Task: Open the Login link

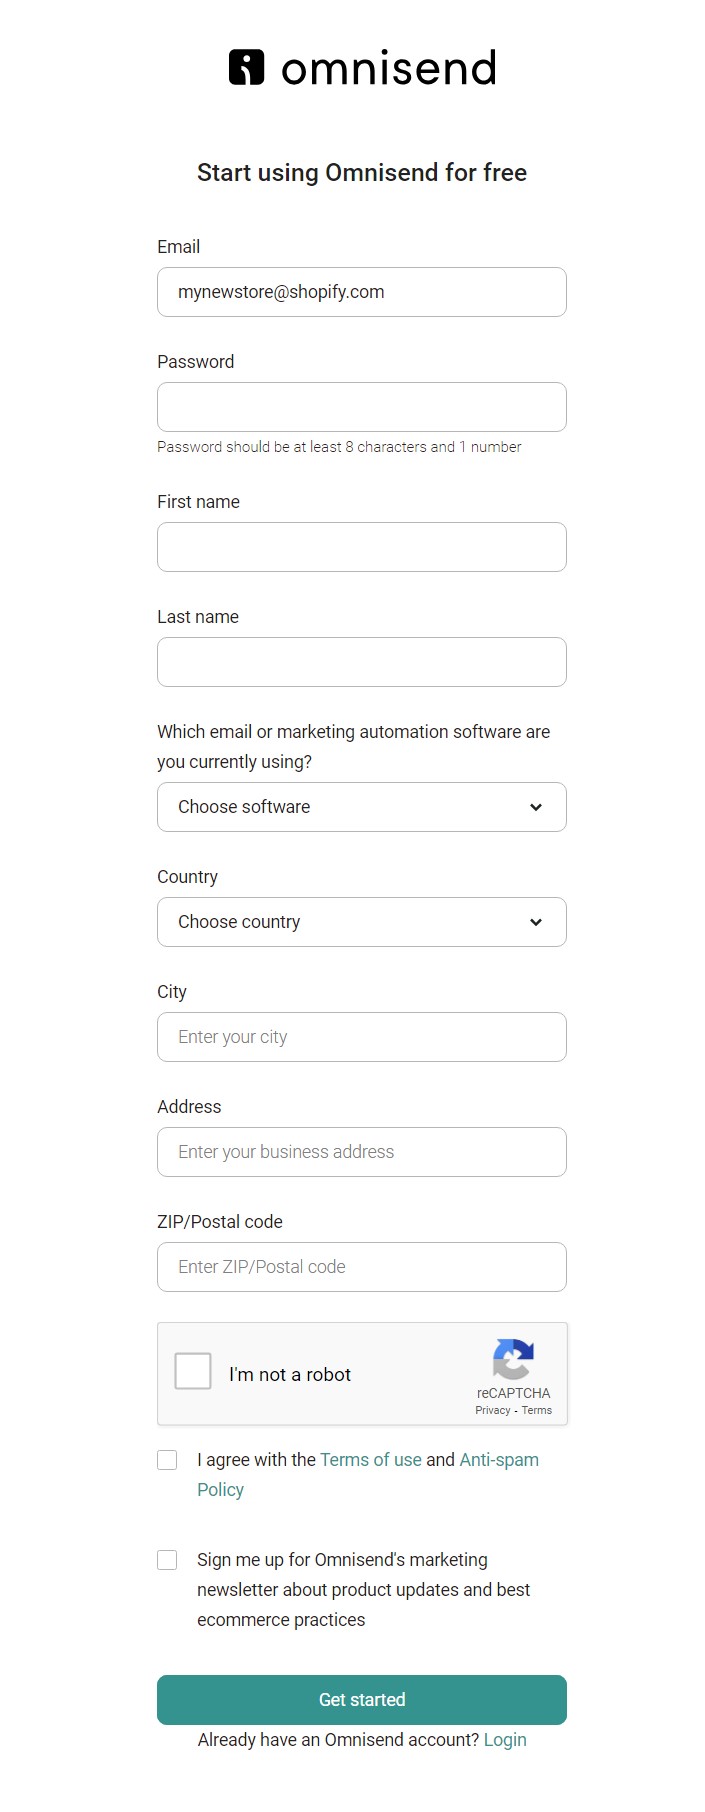Action: (x=504, y=1739)
